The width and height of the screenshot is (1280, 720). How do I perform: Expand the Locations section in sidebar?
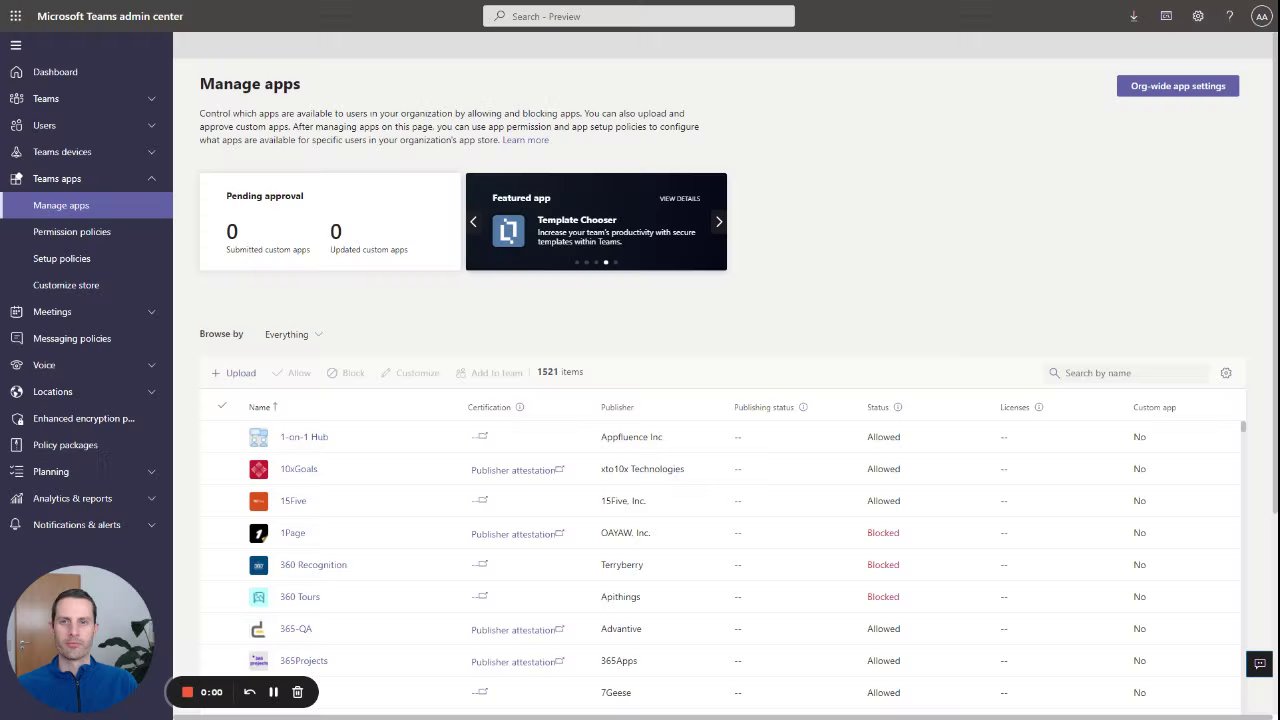pyautogui.click(x=152, y=392)
